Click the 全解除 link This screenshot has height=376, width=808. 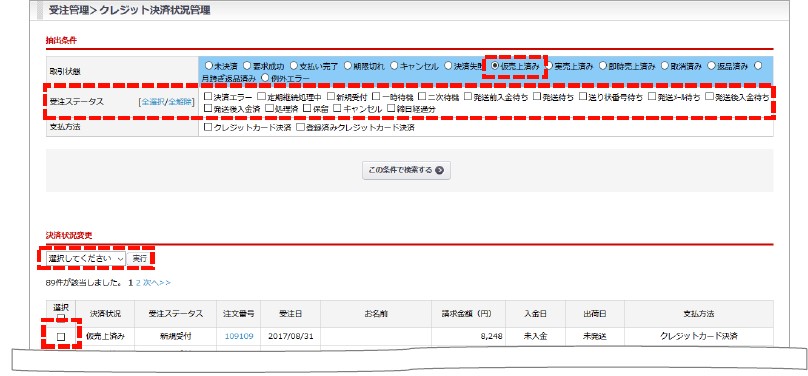pos(180,102)
